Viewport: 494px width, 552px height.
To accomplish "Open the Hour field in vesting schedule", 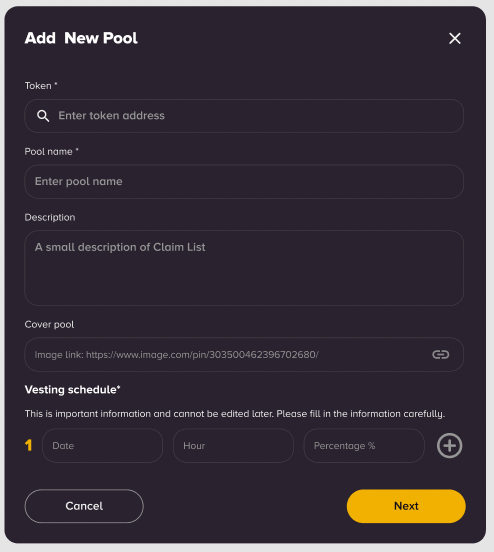I will click(x=233, y=446).
